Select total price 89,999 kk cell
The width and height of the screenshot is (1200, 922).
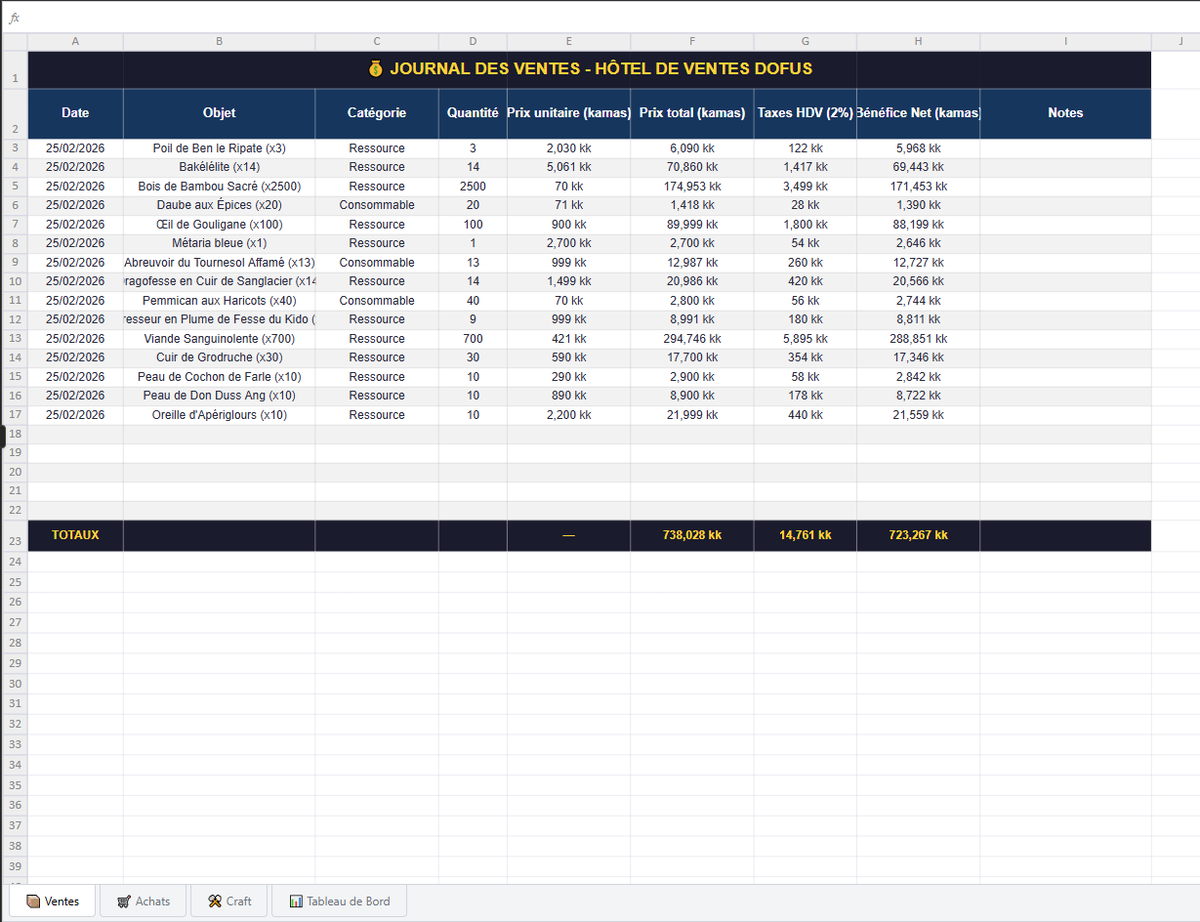pos(693,225)
